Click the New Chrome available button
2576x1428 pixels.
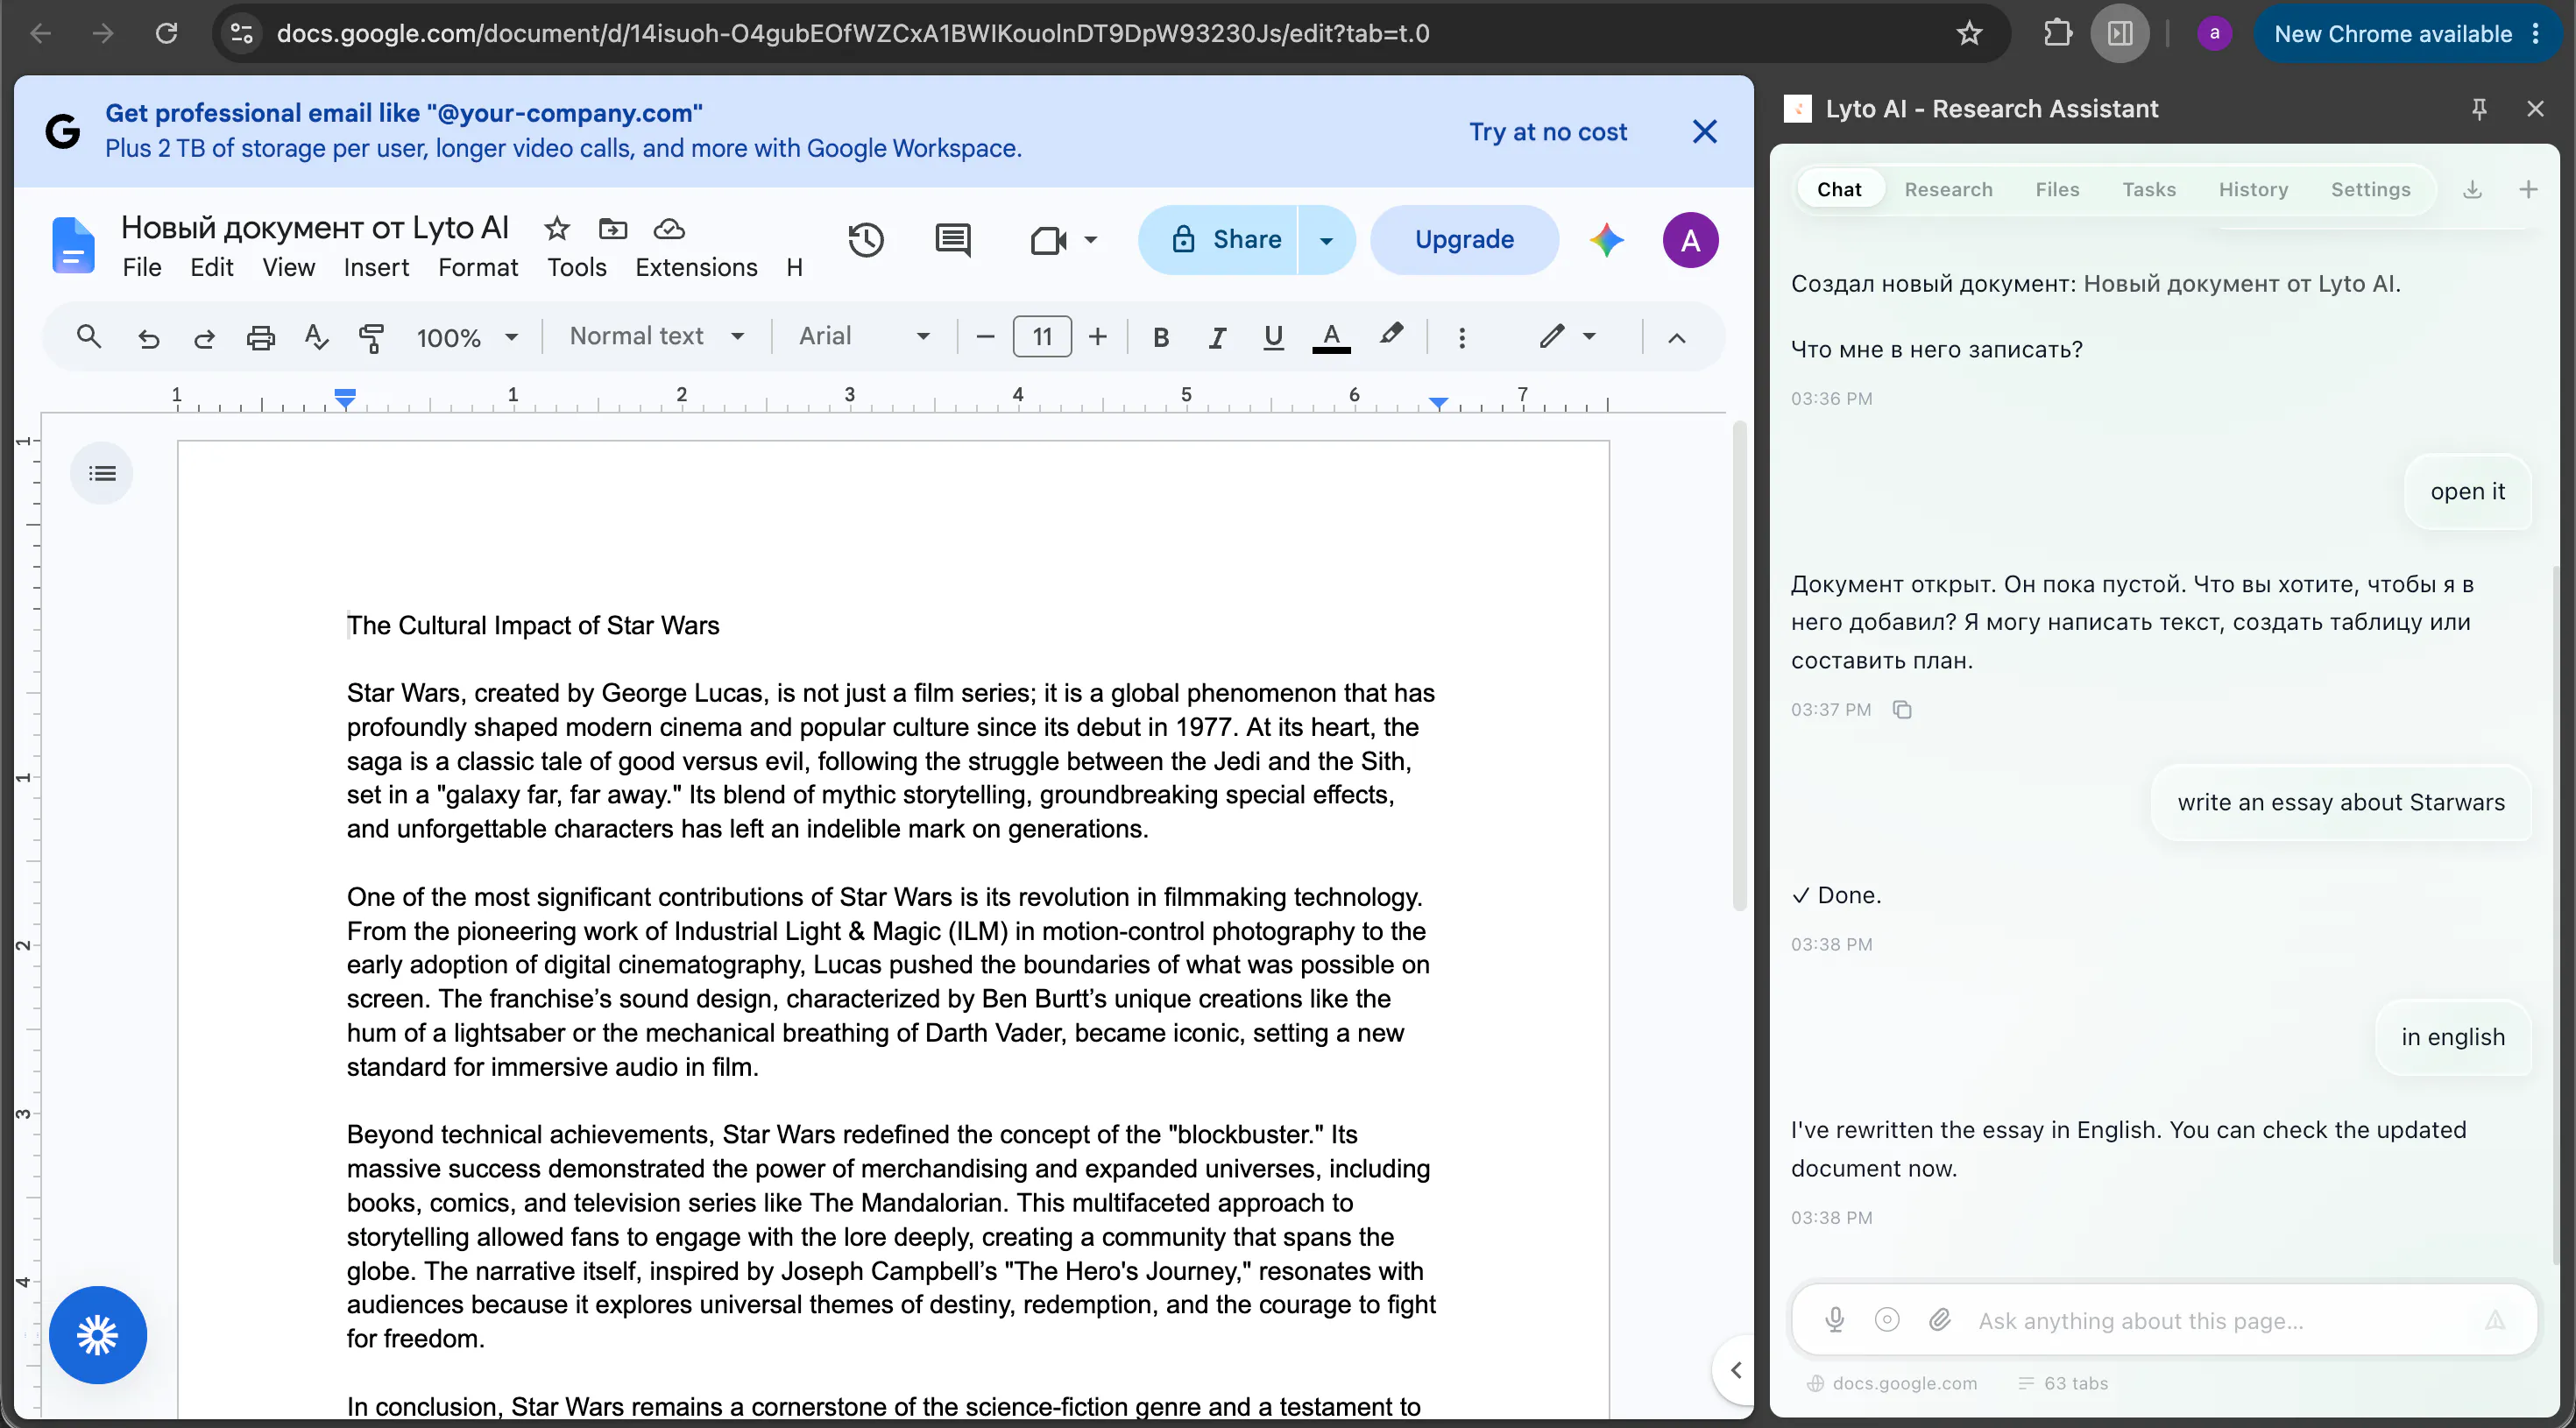[2406, 34]
